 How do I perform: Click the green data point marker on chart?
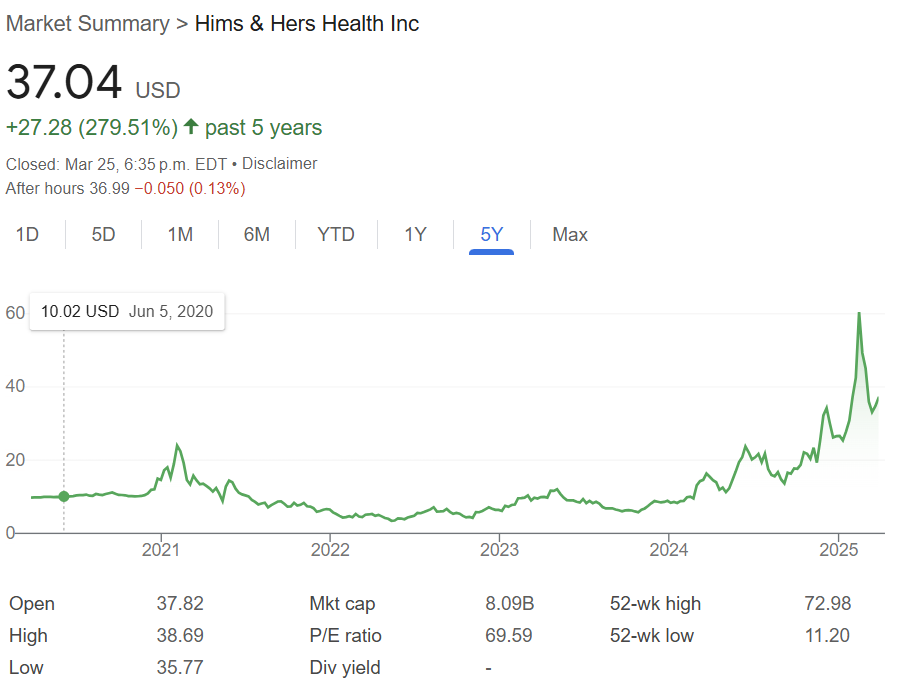[x=64, y=496]
